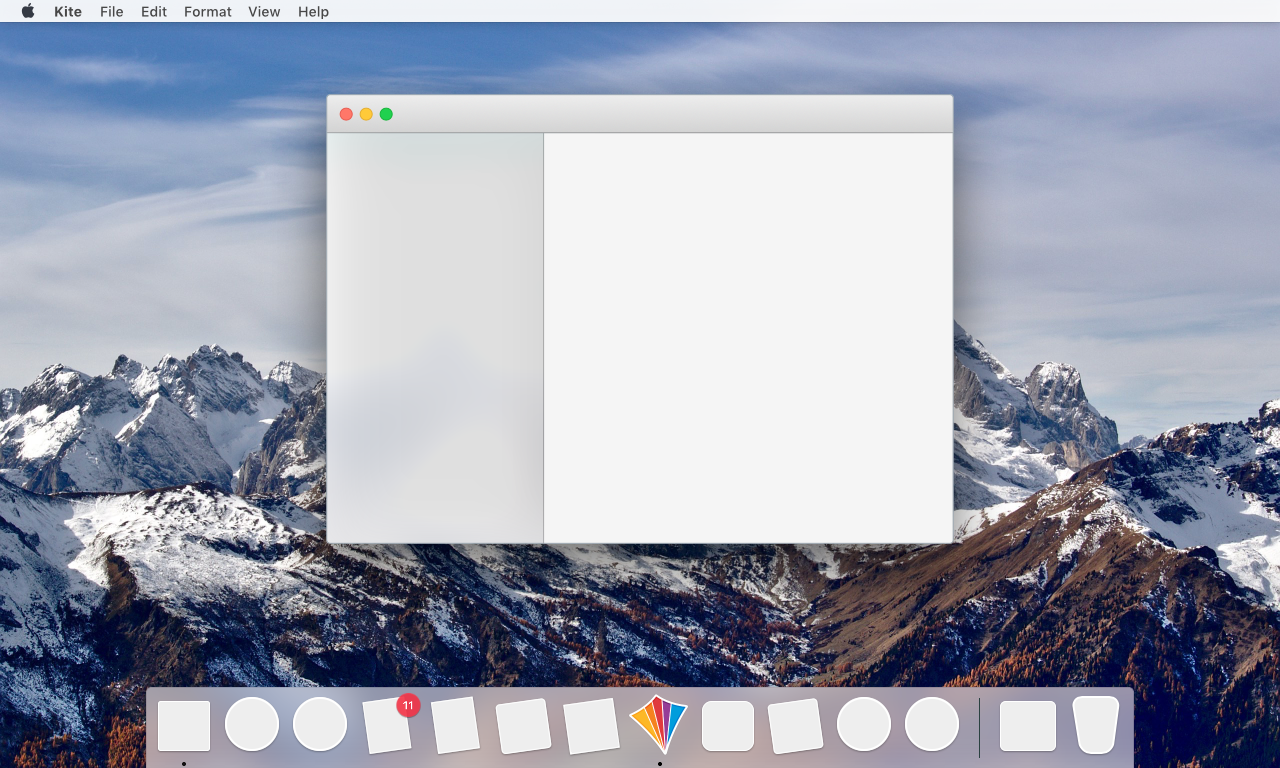Viewport: 1280px width, 768px height.
Task: Click the window's empty title bar
Action: (670, 114)
